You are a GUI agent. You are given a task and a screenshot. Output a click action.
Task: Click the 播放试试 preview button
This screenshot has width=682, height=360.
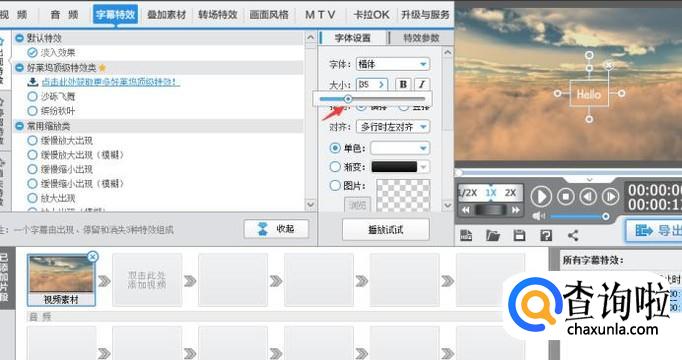tap(386, 229)
